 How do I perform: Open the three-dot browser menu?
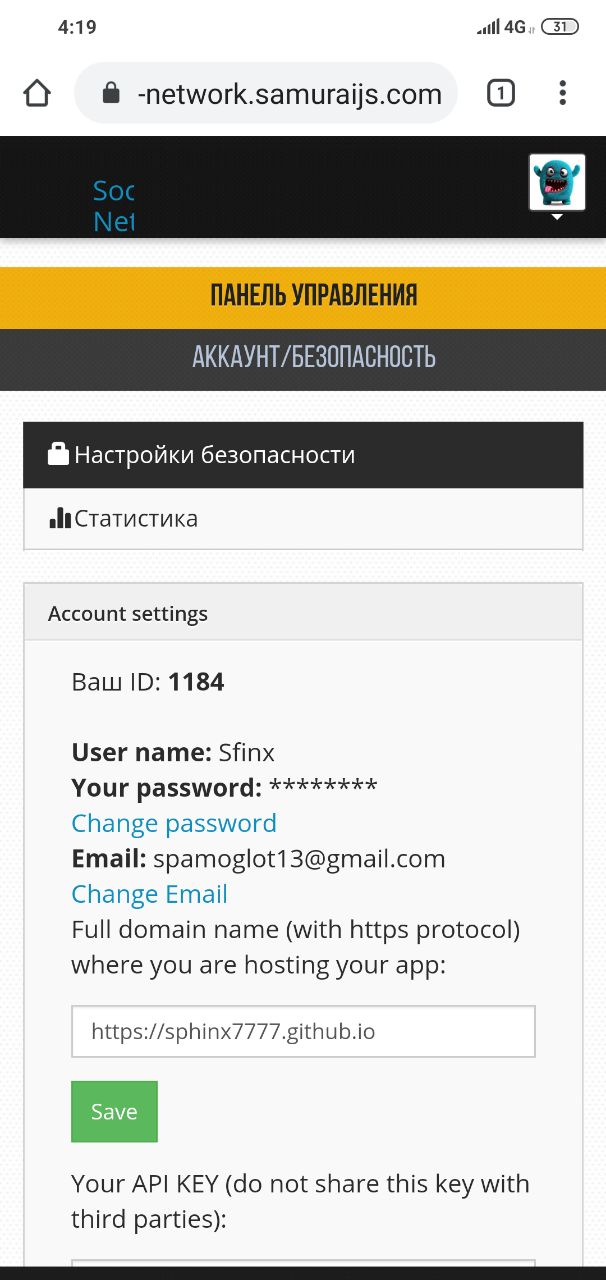coord(563,94)
